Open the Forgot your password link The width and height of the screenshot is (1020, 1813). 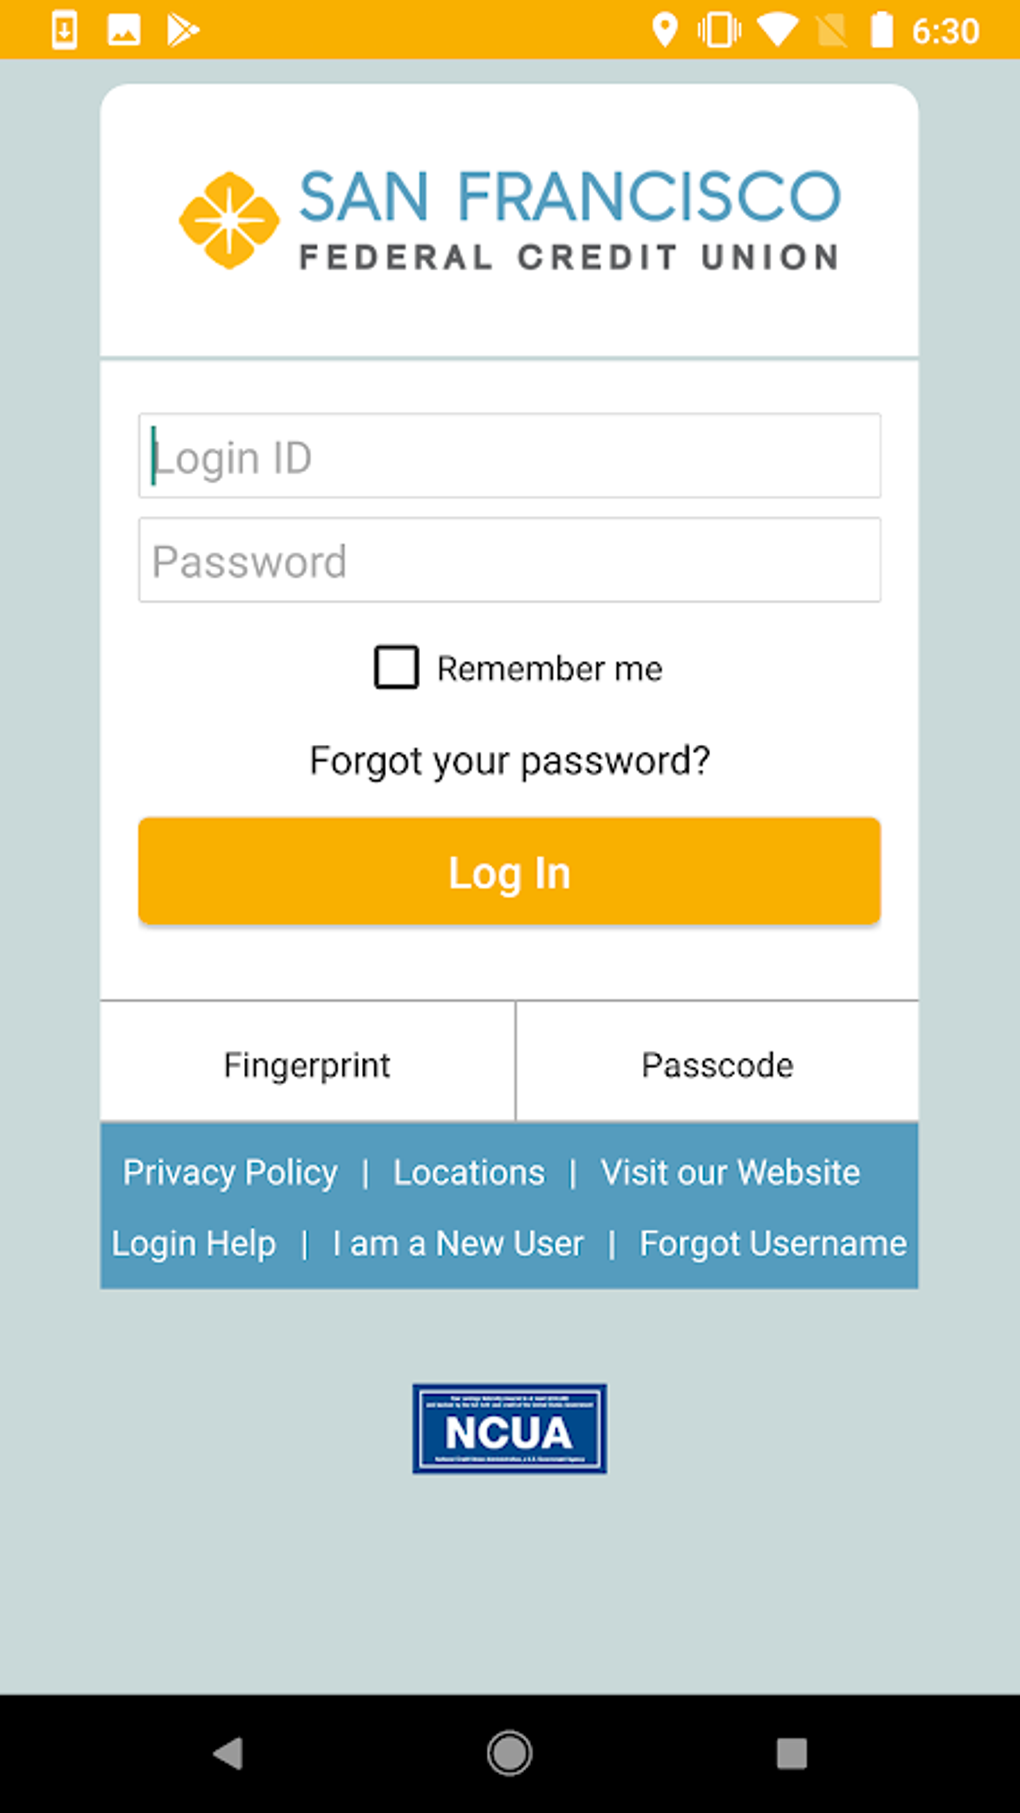pyautogui.click(x=509, y=760)
